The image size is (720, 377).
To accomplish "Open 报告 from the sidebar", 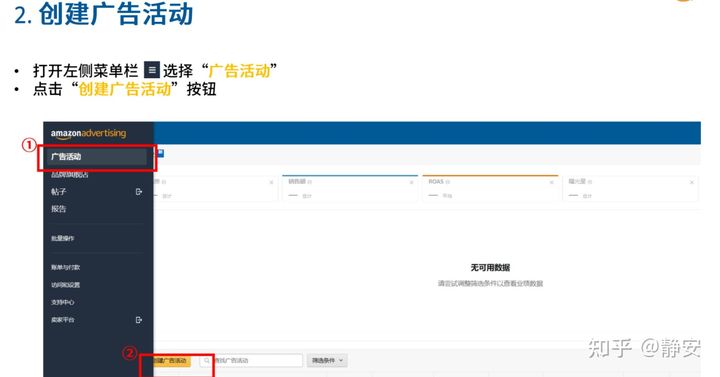I will click(x=59, y=209).
